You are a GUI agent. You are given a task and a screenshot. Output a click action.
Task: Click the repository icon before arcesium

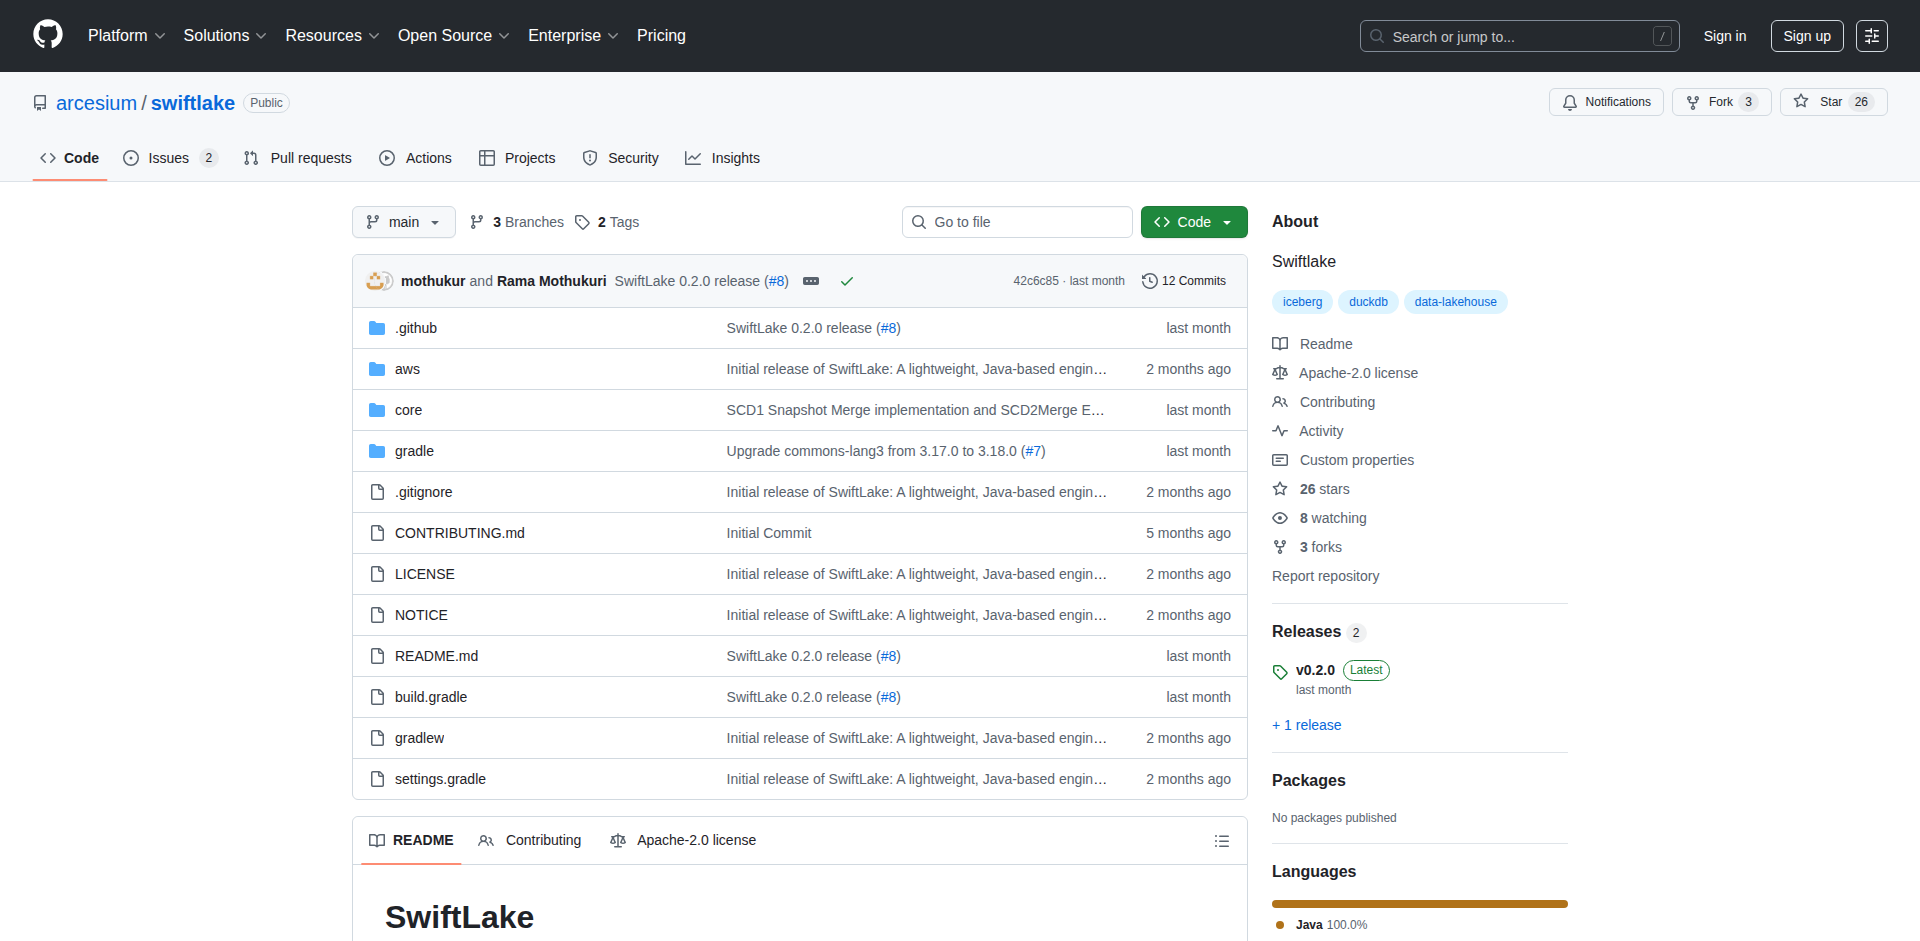click(x=40, y=103)
